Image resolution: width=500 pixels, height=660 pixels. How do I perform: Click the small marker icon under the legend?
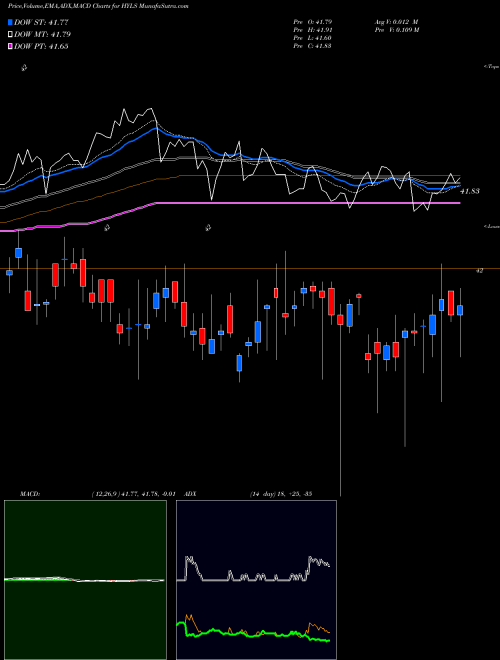[24, 67]
